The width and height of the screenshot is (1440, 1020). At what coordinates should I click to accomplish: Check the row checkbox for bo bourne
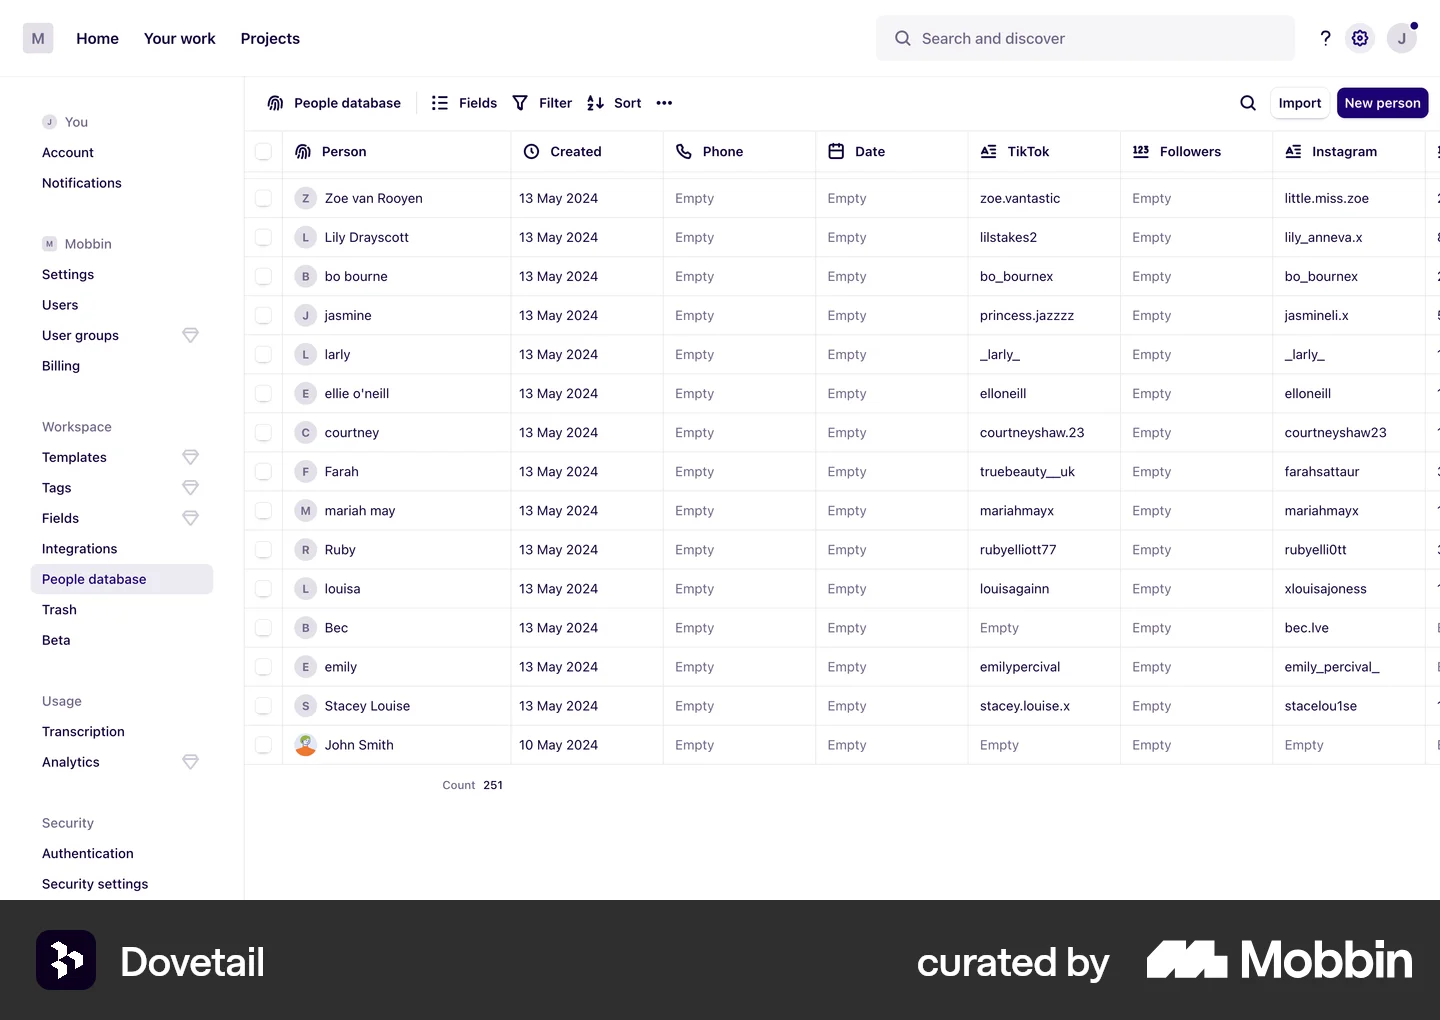coord(263,276)
